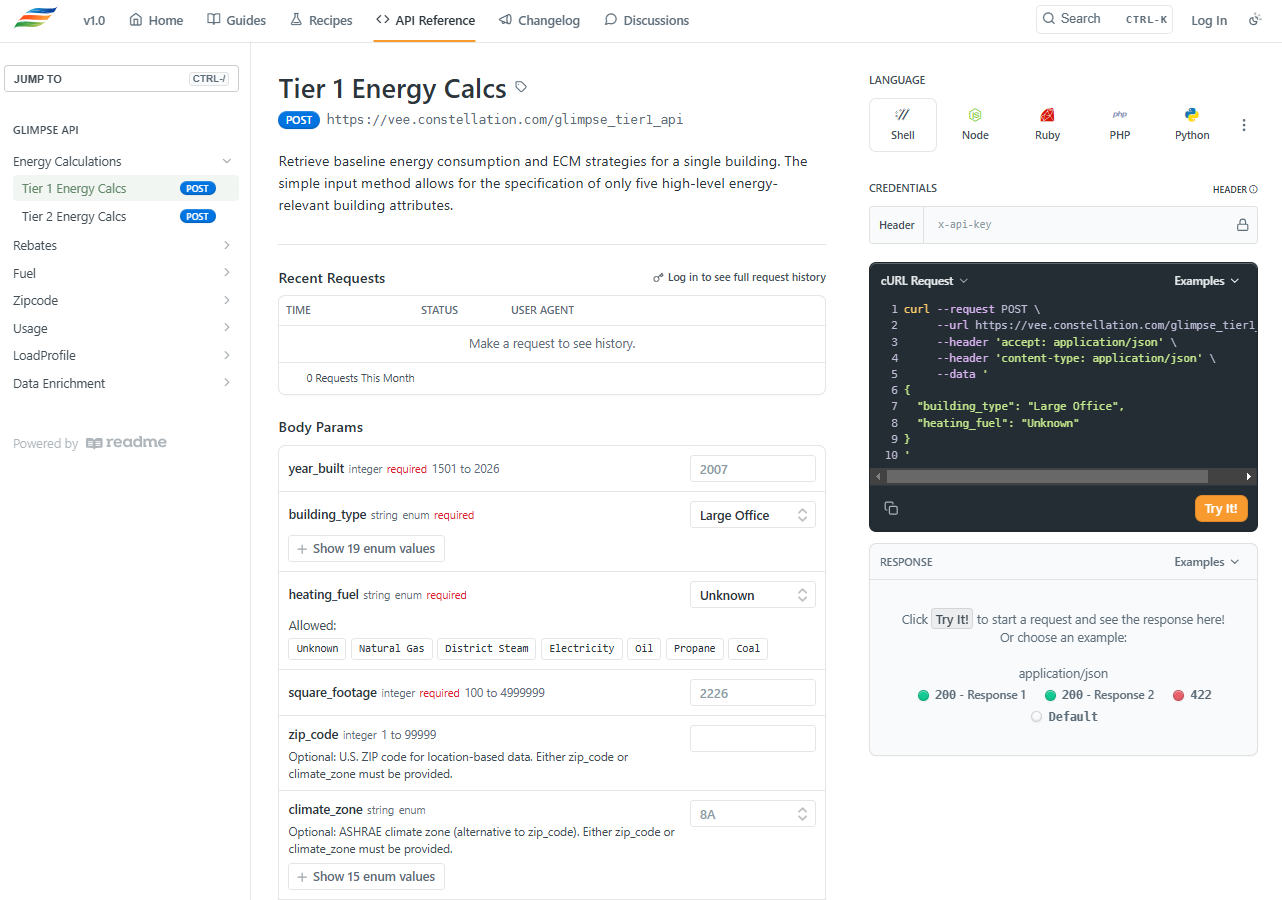The image size is (1282, 900).
Task: Click the Natural Gas allowed value
Action: tap(391, 648)
